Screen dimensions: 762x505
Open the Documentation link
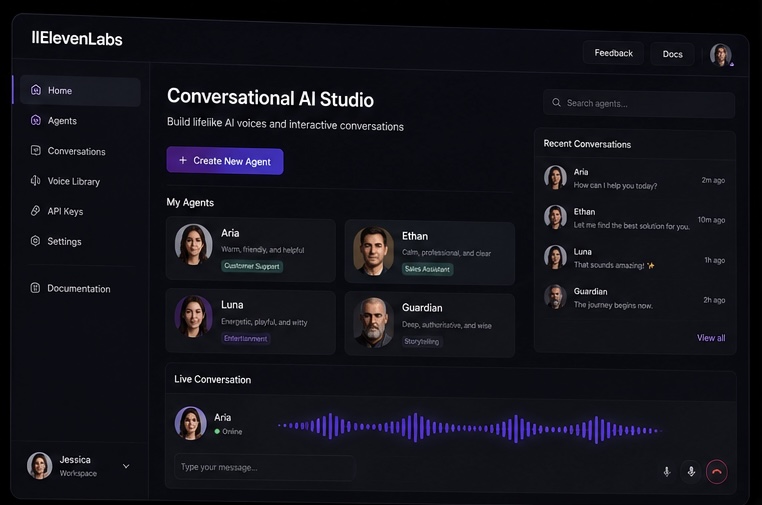click(x=79, y=289)
